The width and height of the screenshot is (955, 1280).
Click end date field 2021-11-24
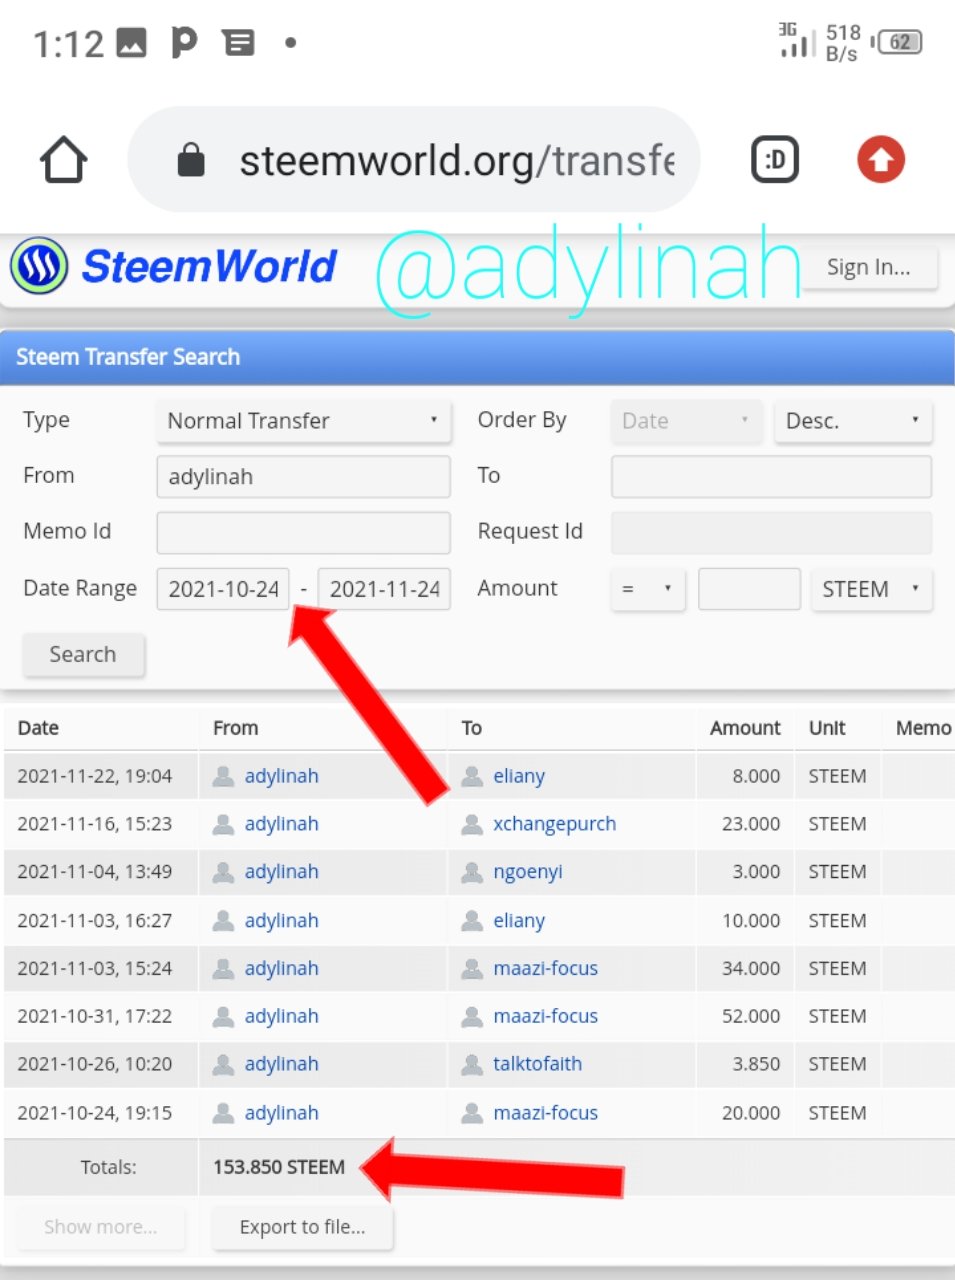(x=384, y=589)
